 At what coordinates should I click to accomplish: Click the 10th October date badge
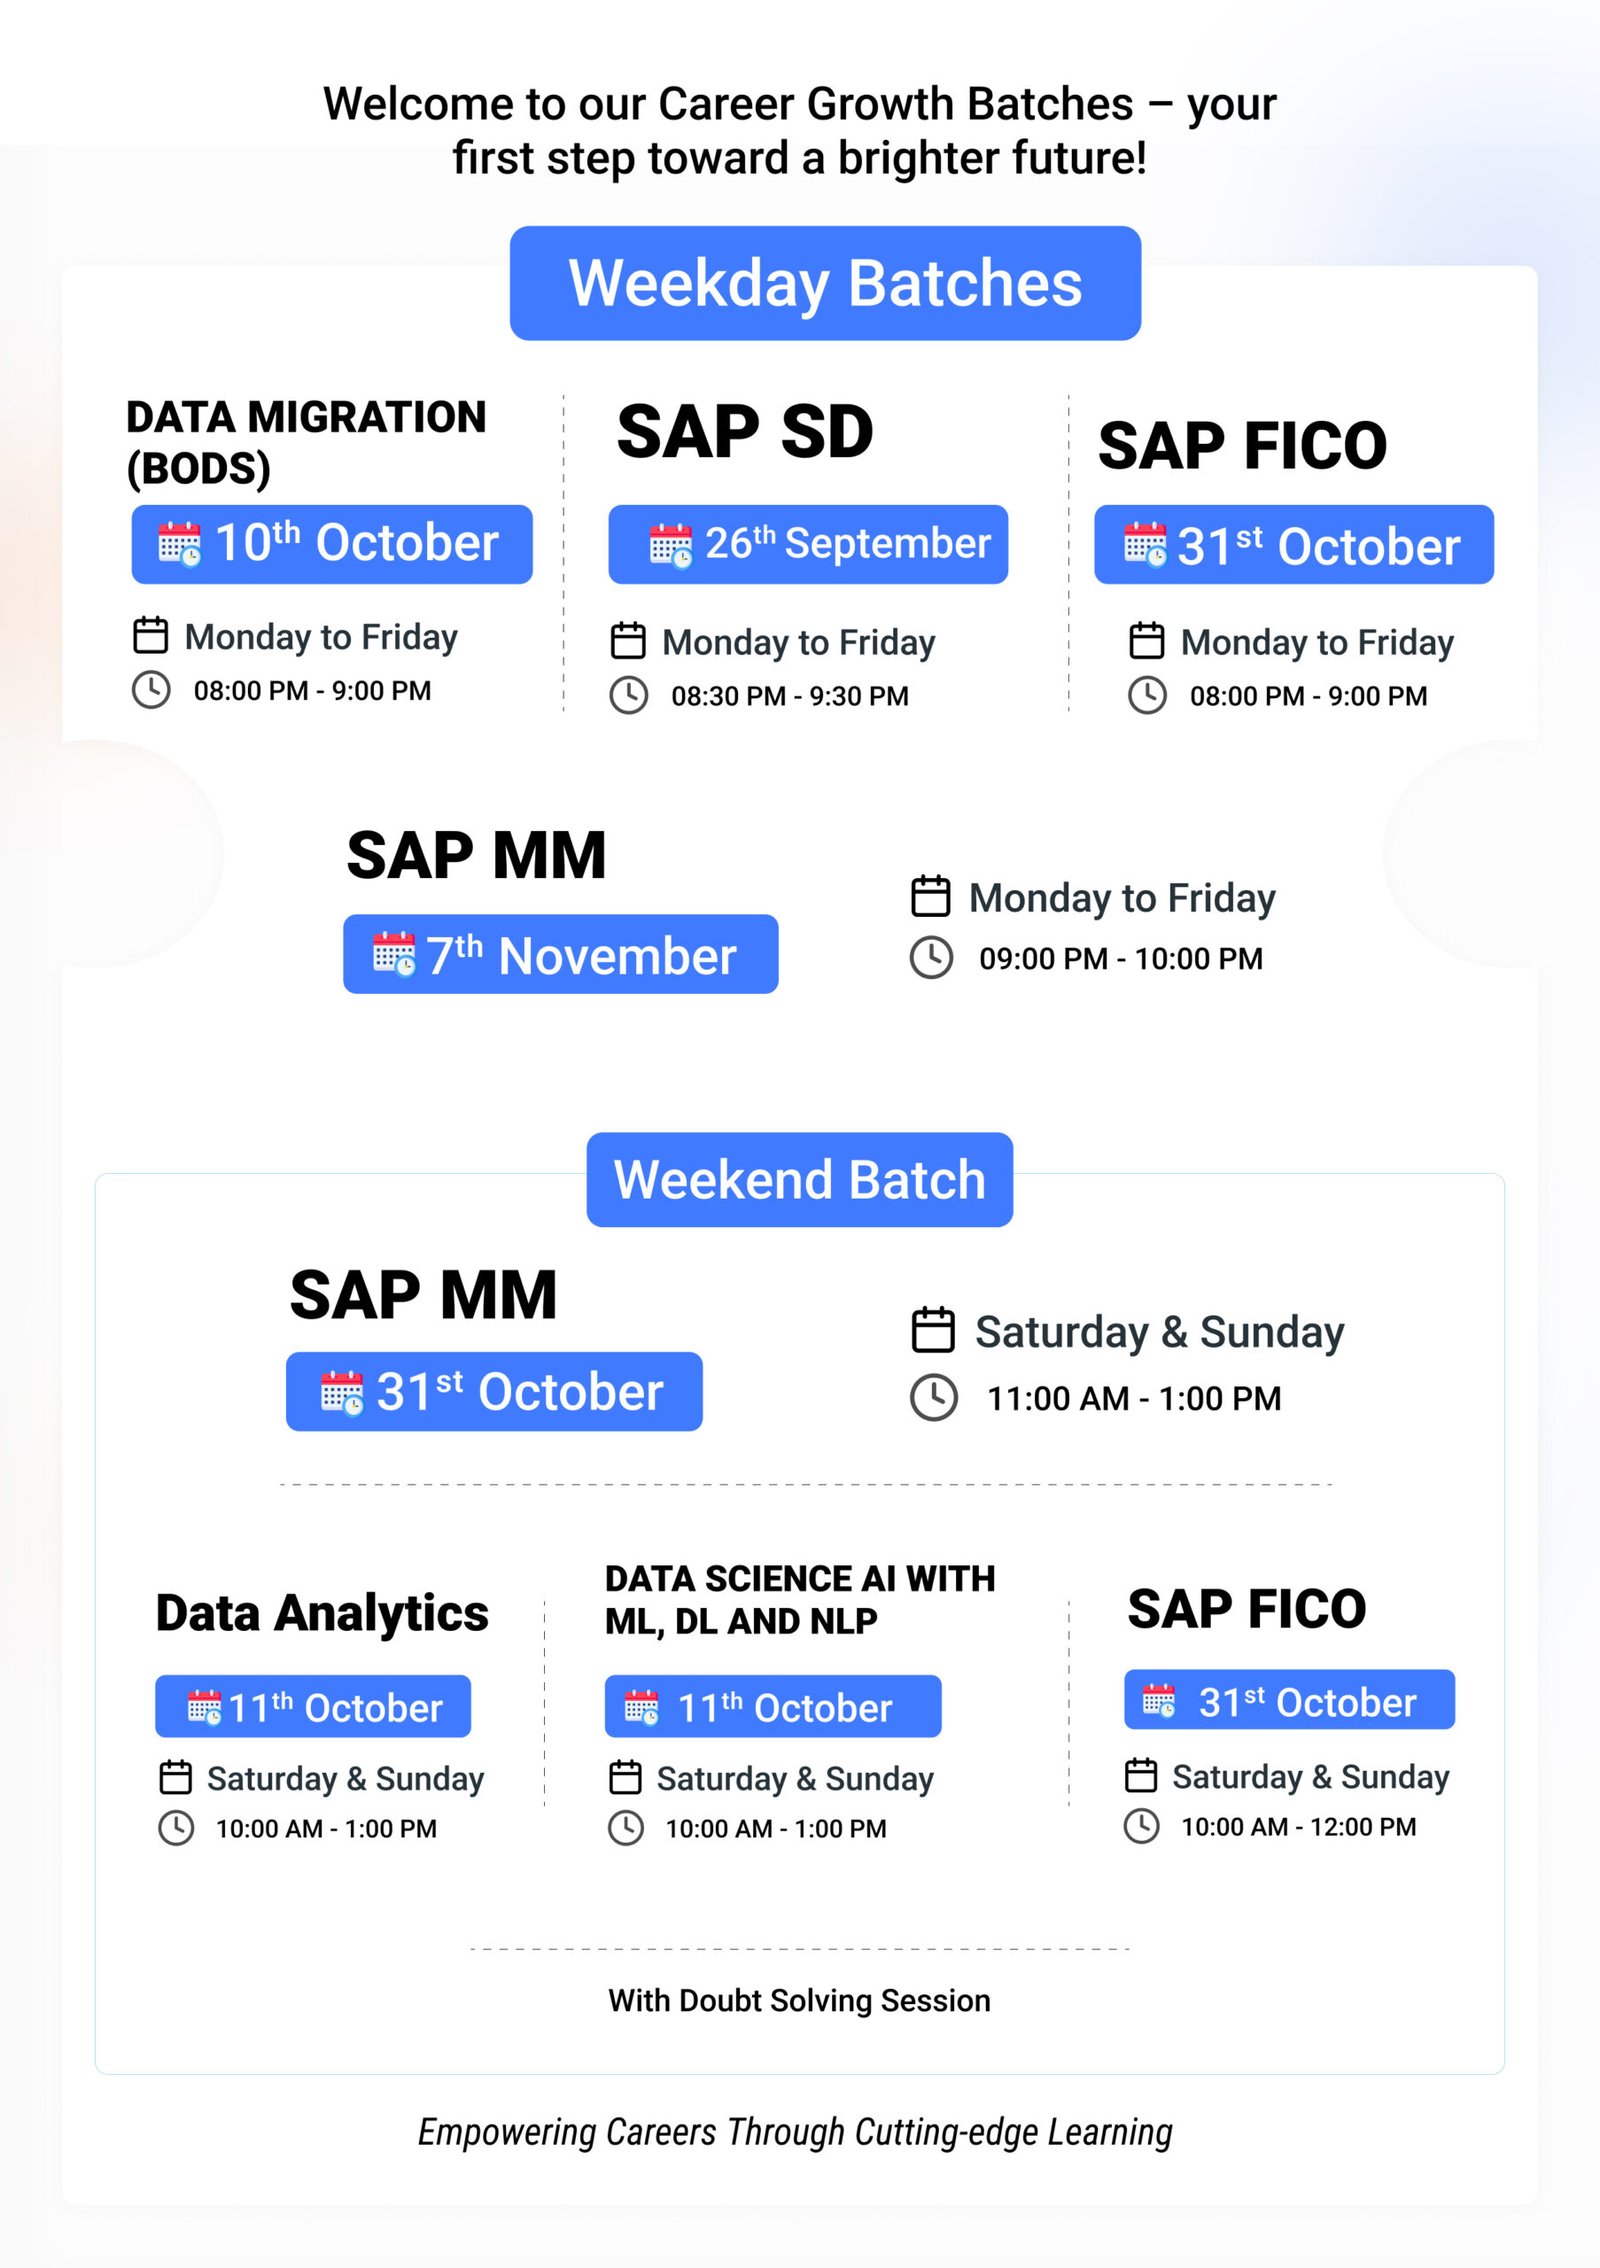coord(331,544)
